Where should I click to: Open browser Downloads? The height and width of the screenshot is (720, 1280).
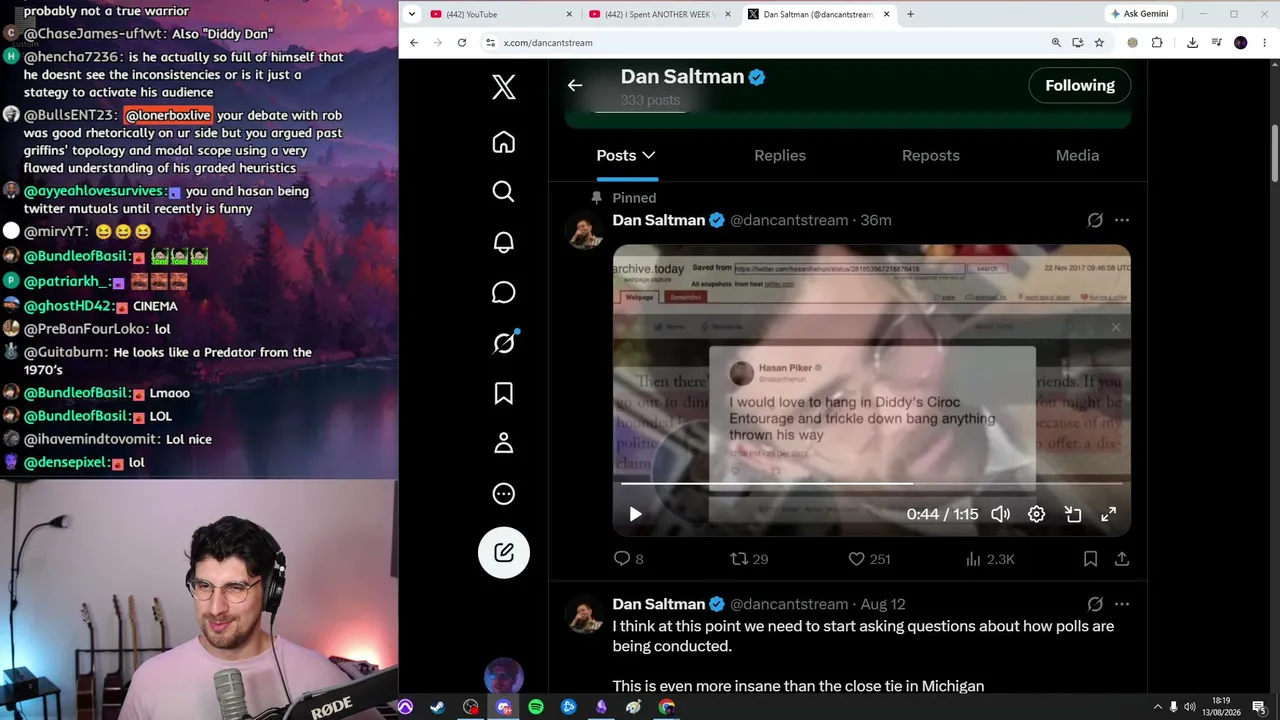[1192, 43]
